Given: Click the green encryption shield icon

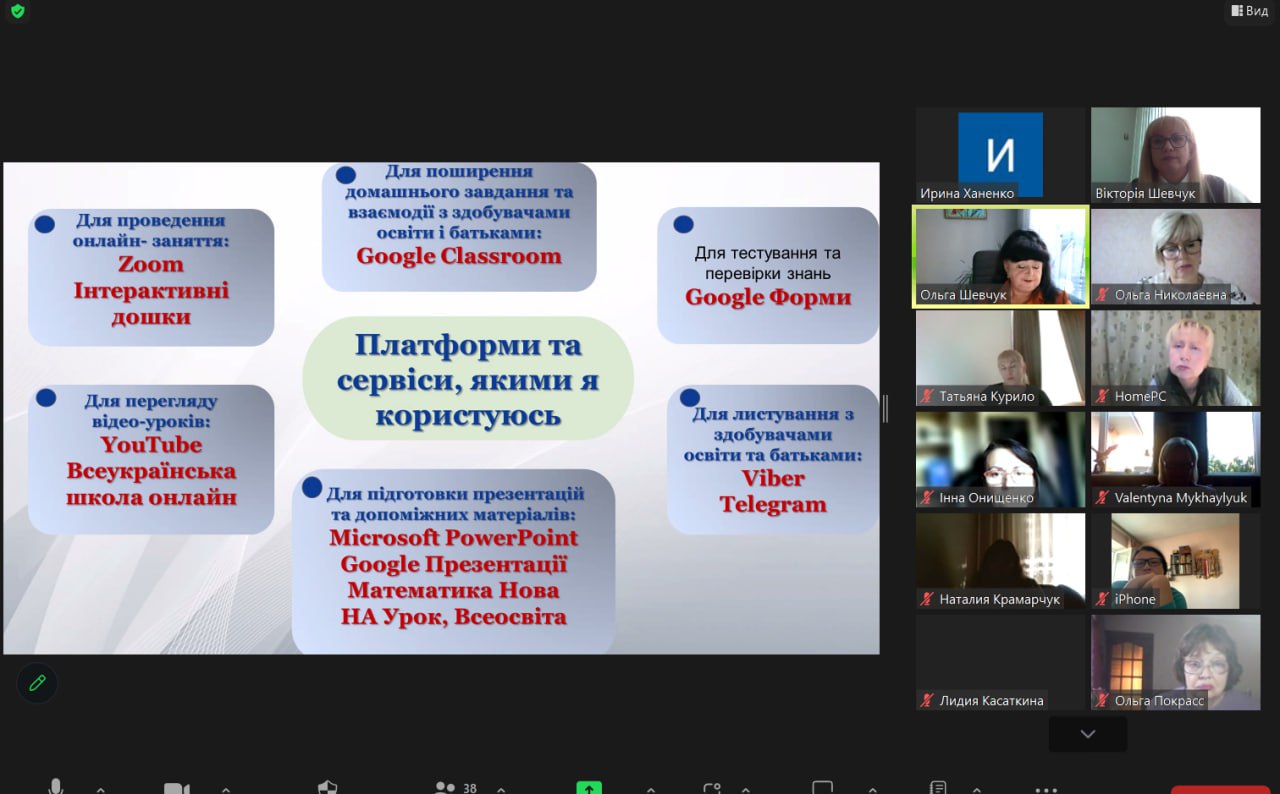Looking at the screenshot, I should 17,12.
